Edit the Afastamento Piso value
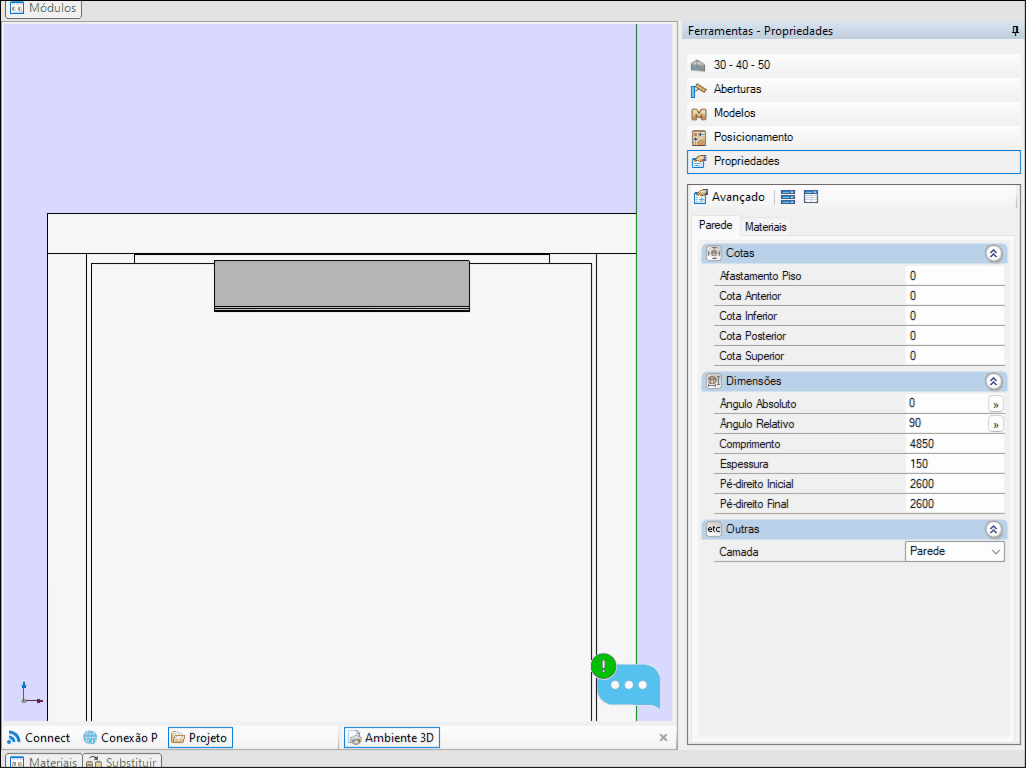The width and height of the screenshot is (1026, 768). click(x=955, y=276)
